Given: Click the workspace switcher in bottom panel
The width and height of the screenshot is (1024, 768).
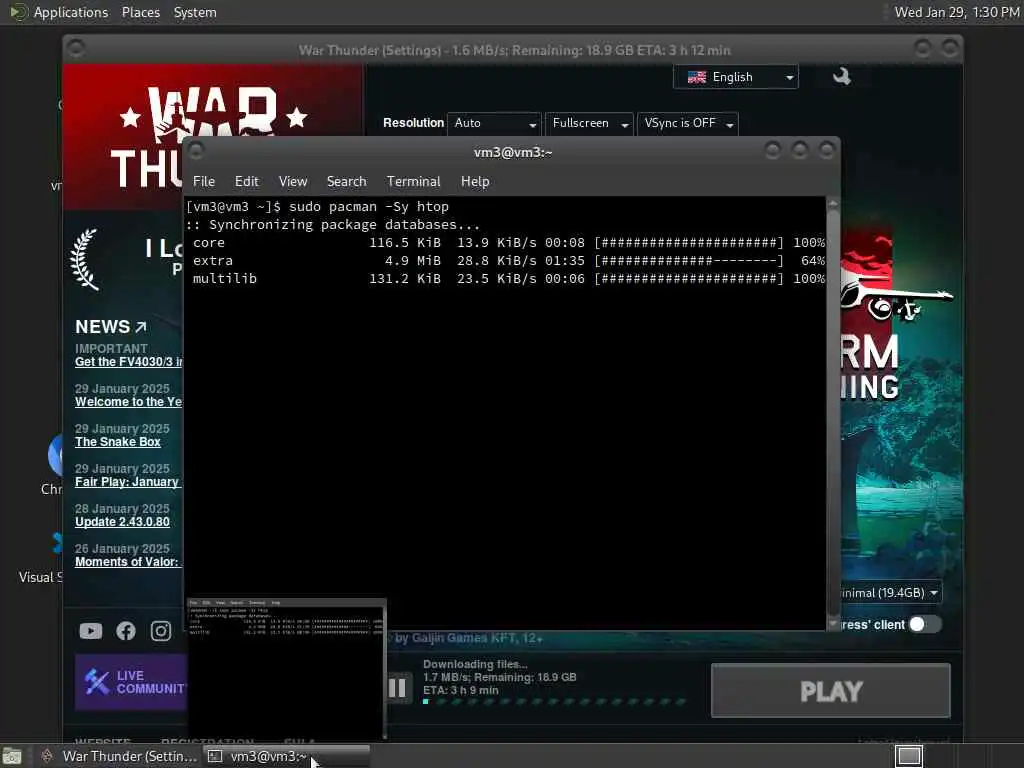Looking at the screenshot, I should [x=908, y=756].
